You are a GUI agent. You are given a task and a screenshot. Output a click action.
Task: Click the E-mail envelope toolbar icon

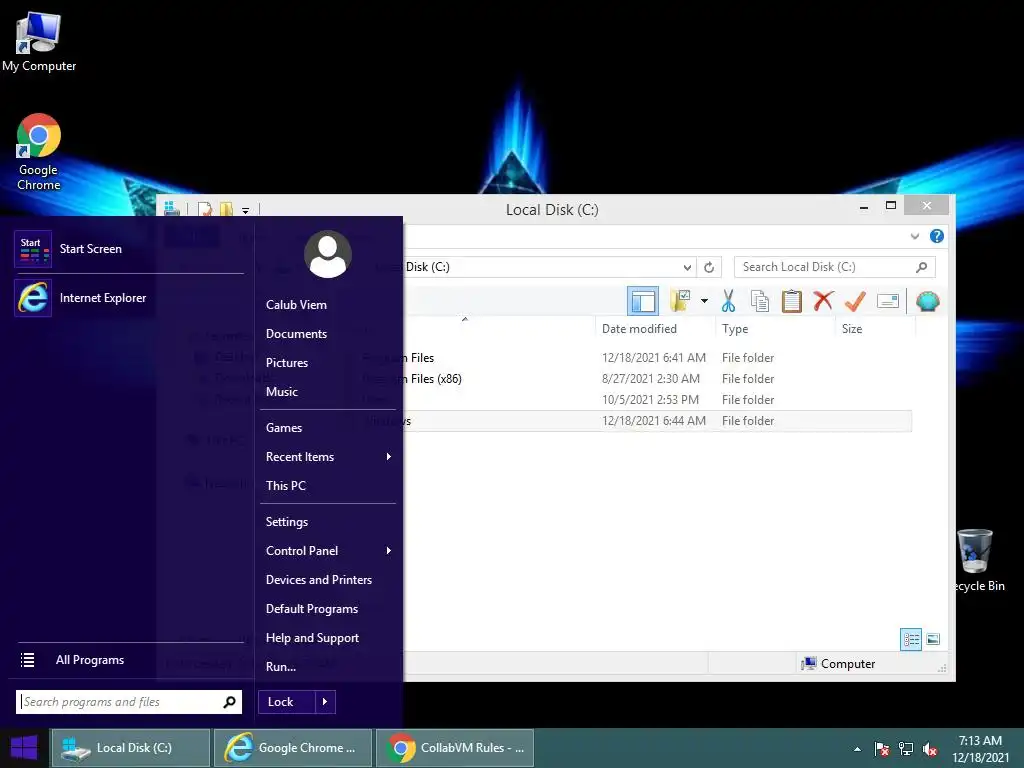(888, 301)
